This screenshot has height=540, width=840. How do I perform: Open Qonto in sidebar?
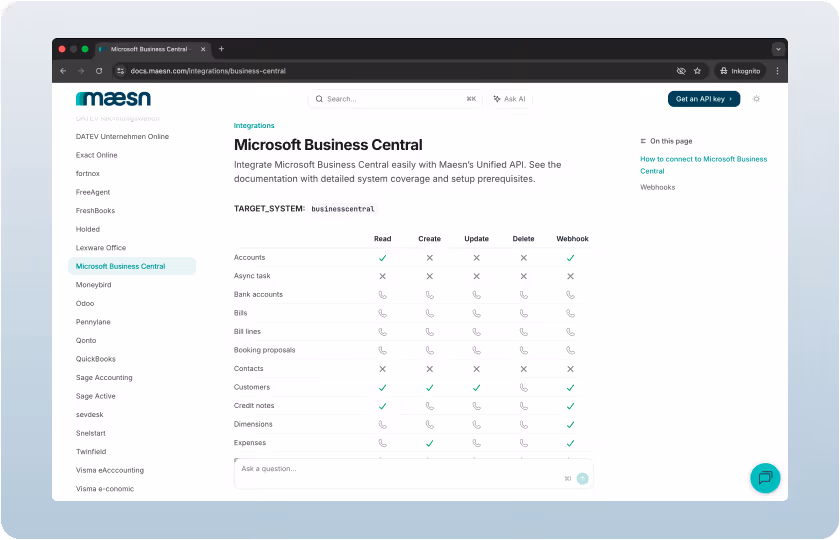(86, 340)
